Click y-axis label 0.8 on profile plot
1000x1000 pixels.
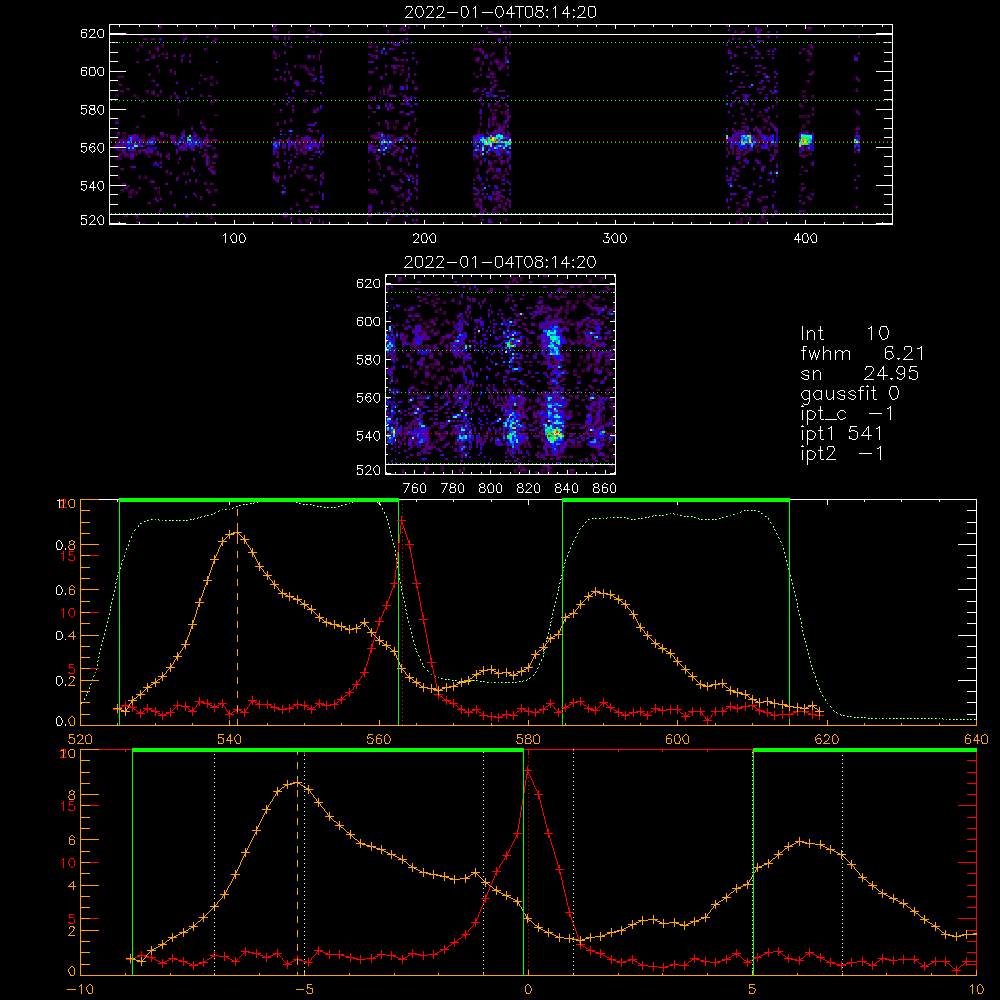65,545
